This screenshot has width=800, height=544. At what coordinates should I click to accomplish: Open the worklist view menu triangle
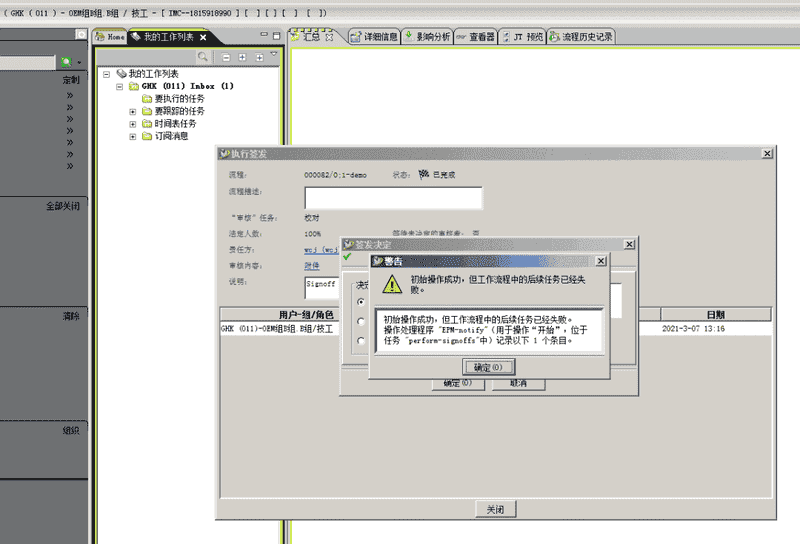coord(274,54)
